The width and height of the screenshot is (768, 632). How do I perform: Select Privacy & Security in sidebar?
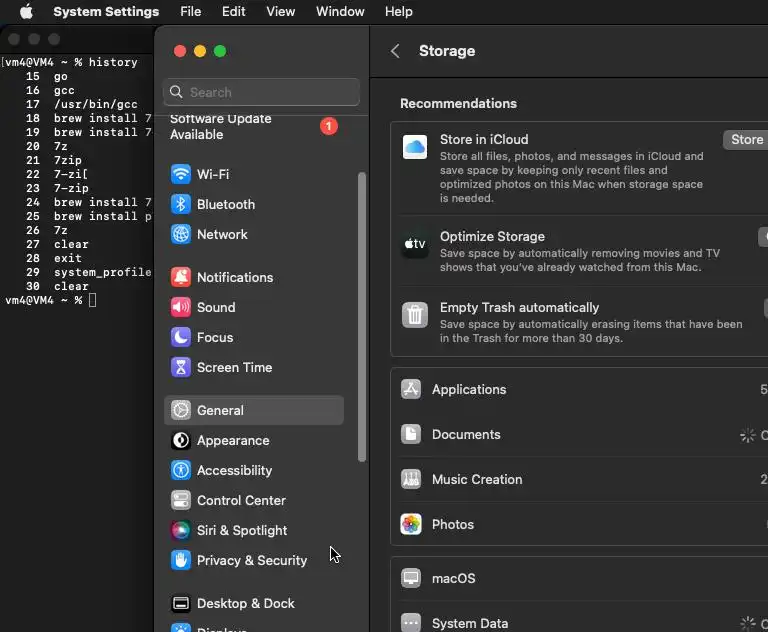(251, 560)
